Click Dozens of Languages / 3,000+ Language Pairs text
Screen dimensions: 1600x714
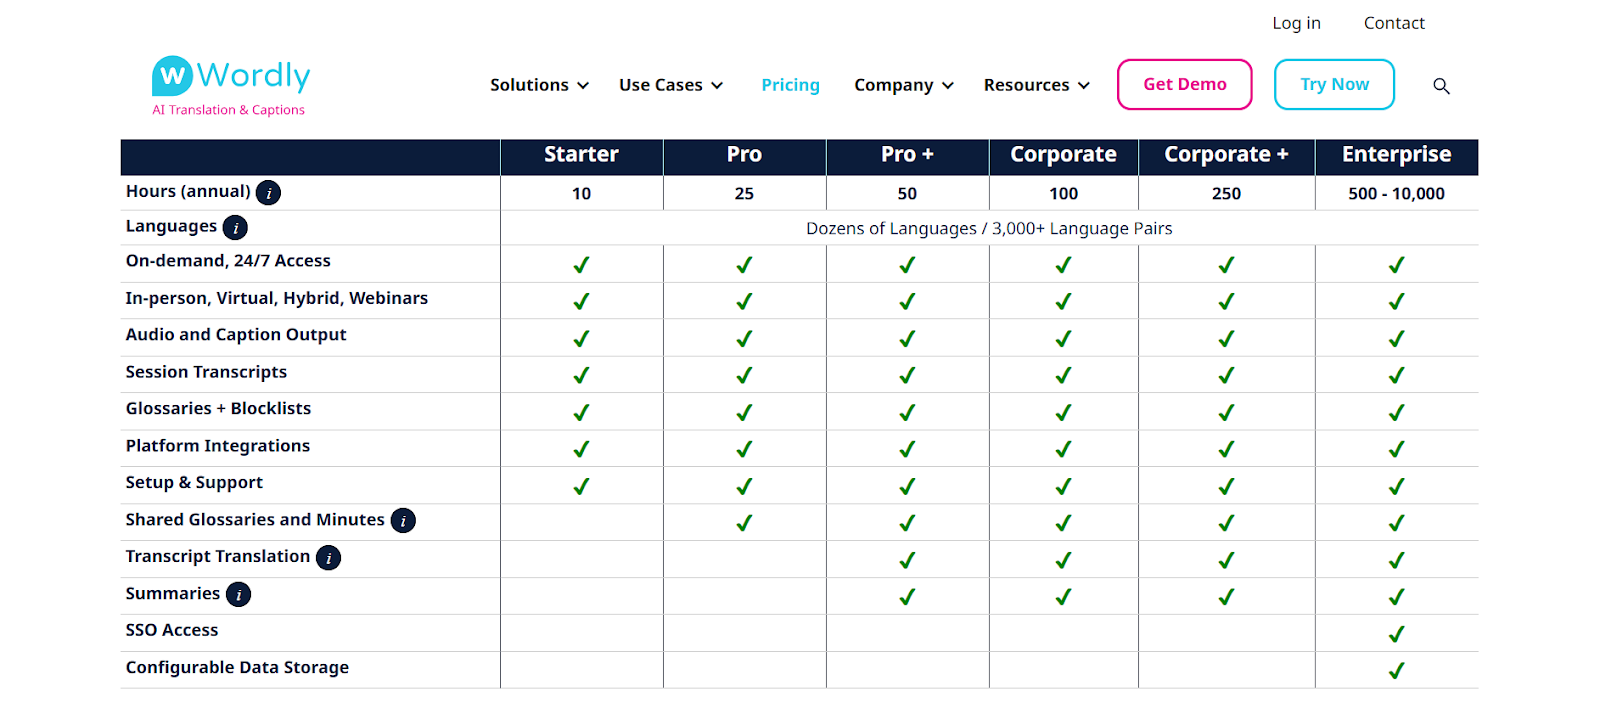click(x=989, y=229)
